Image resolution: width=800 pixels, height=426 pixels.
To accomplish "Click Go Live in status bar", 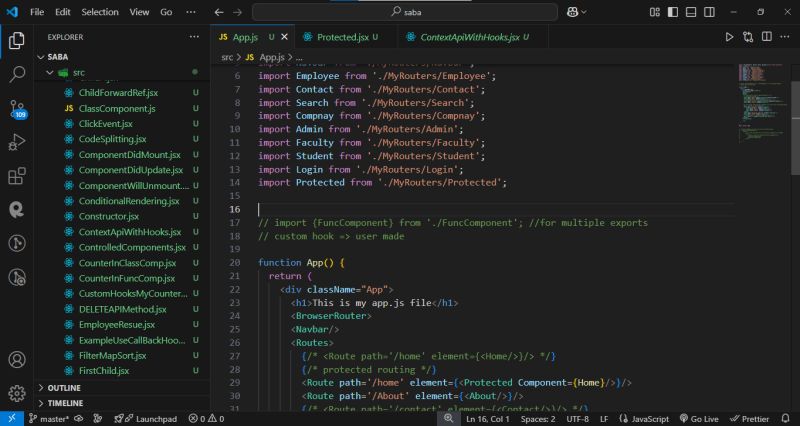I will pos(704,418).
